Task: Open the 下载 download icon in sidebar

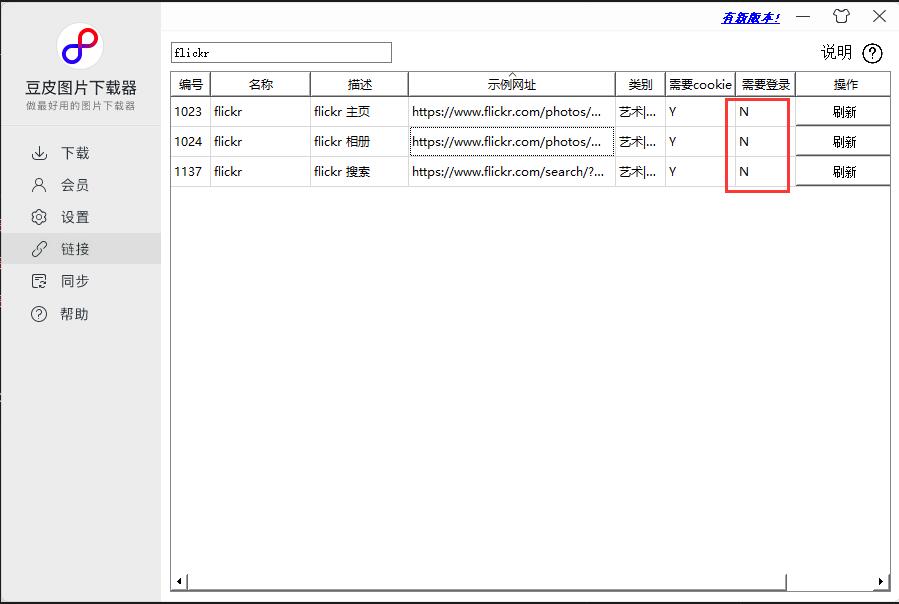Action: (x=39, y=153)
